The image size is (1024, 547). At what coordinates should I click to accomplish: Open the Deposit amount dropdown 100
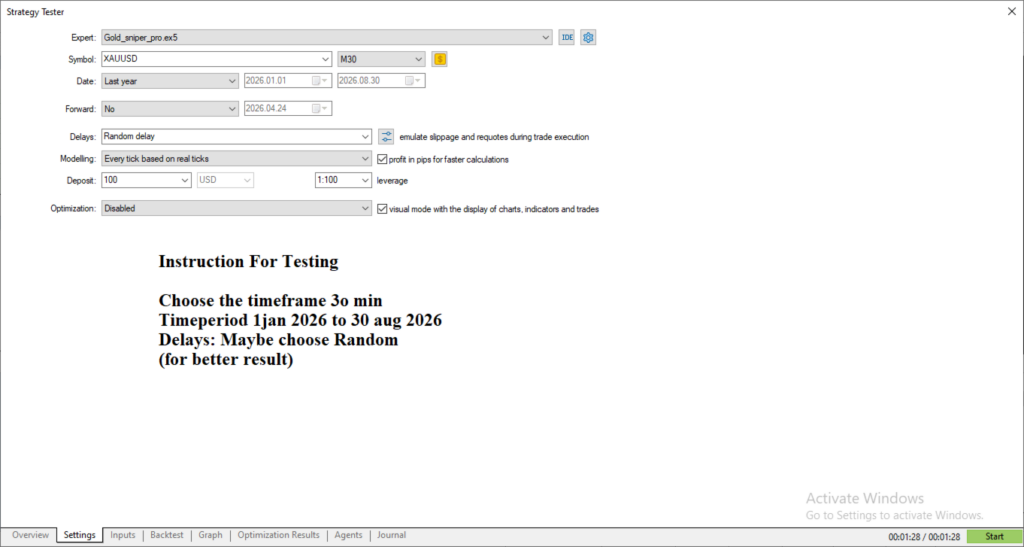146,180
